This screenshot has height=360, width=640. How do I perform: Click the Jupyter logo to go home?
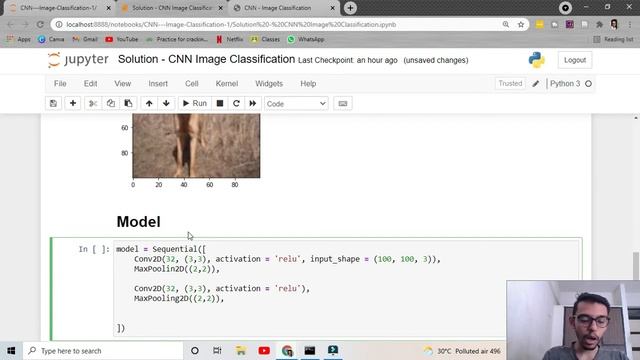78,60
